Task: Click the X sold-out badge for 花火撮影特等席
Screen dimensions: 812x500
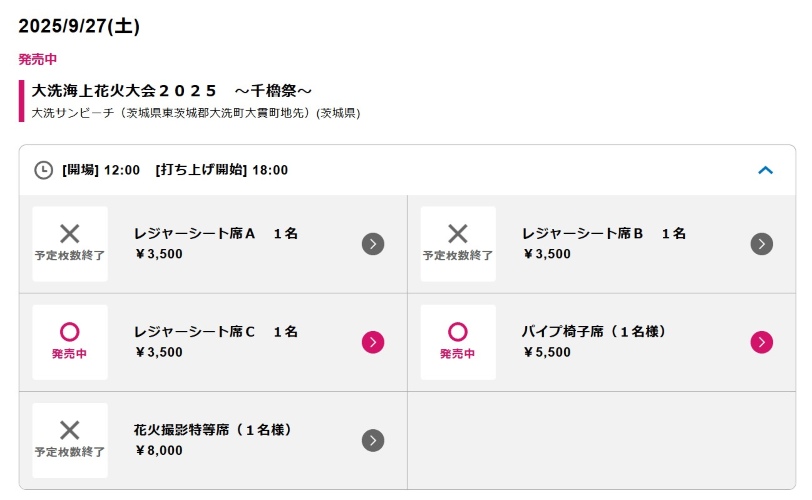Action: [70, 440]
